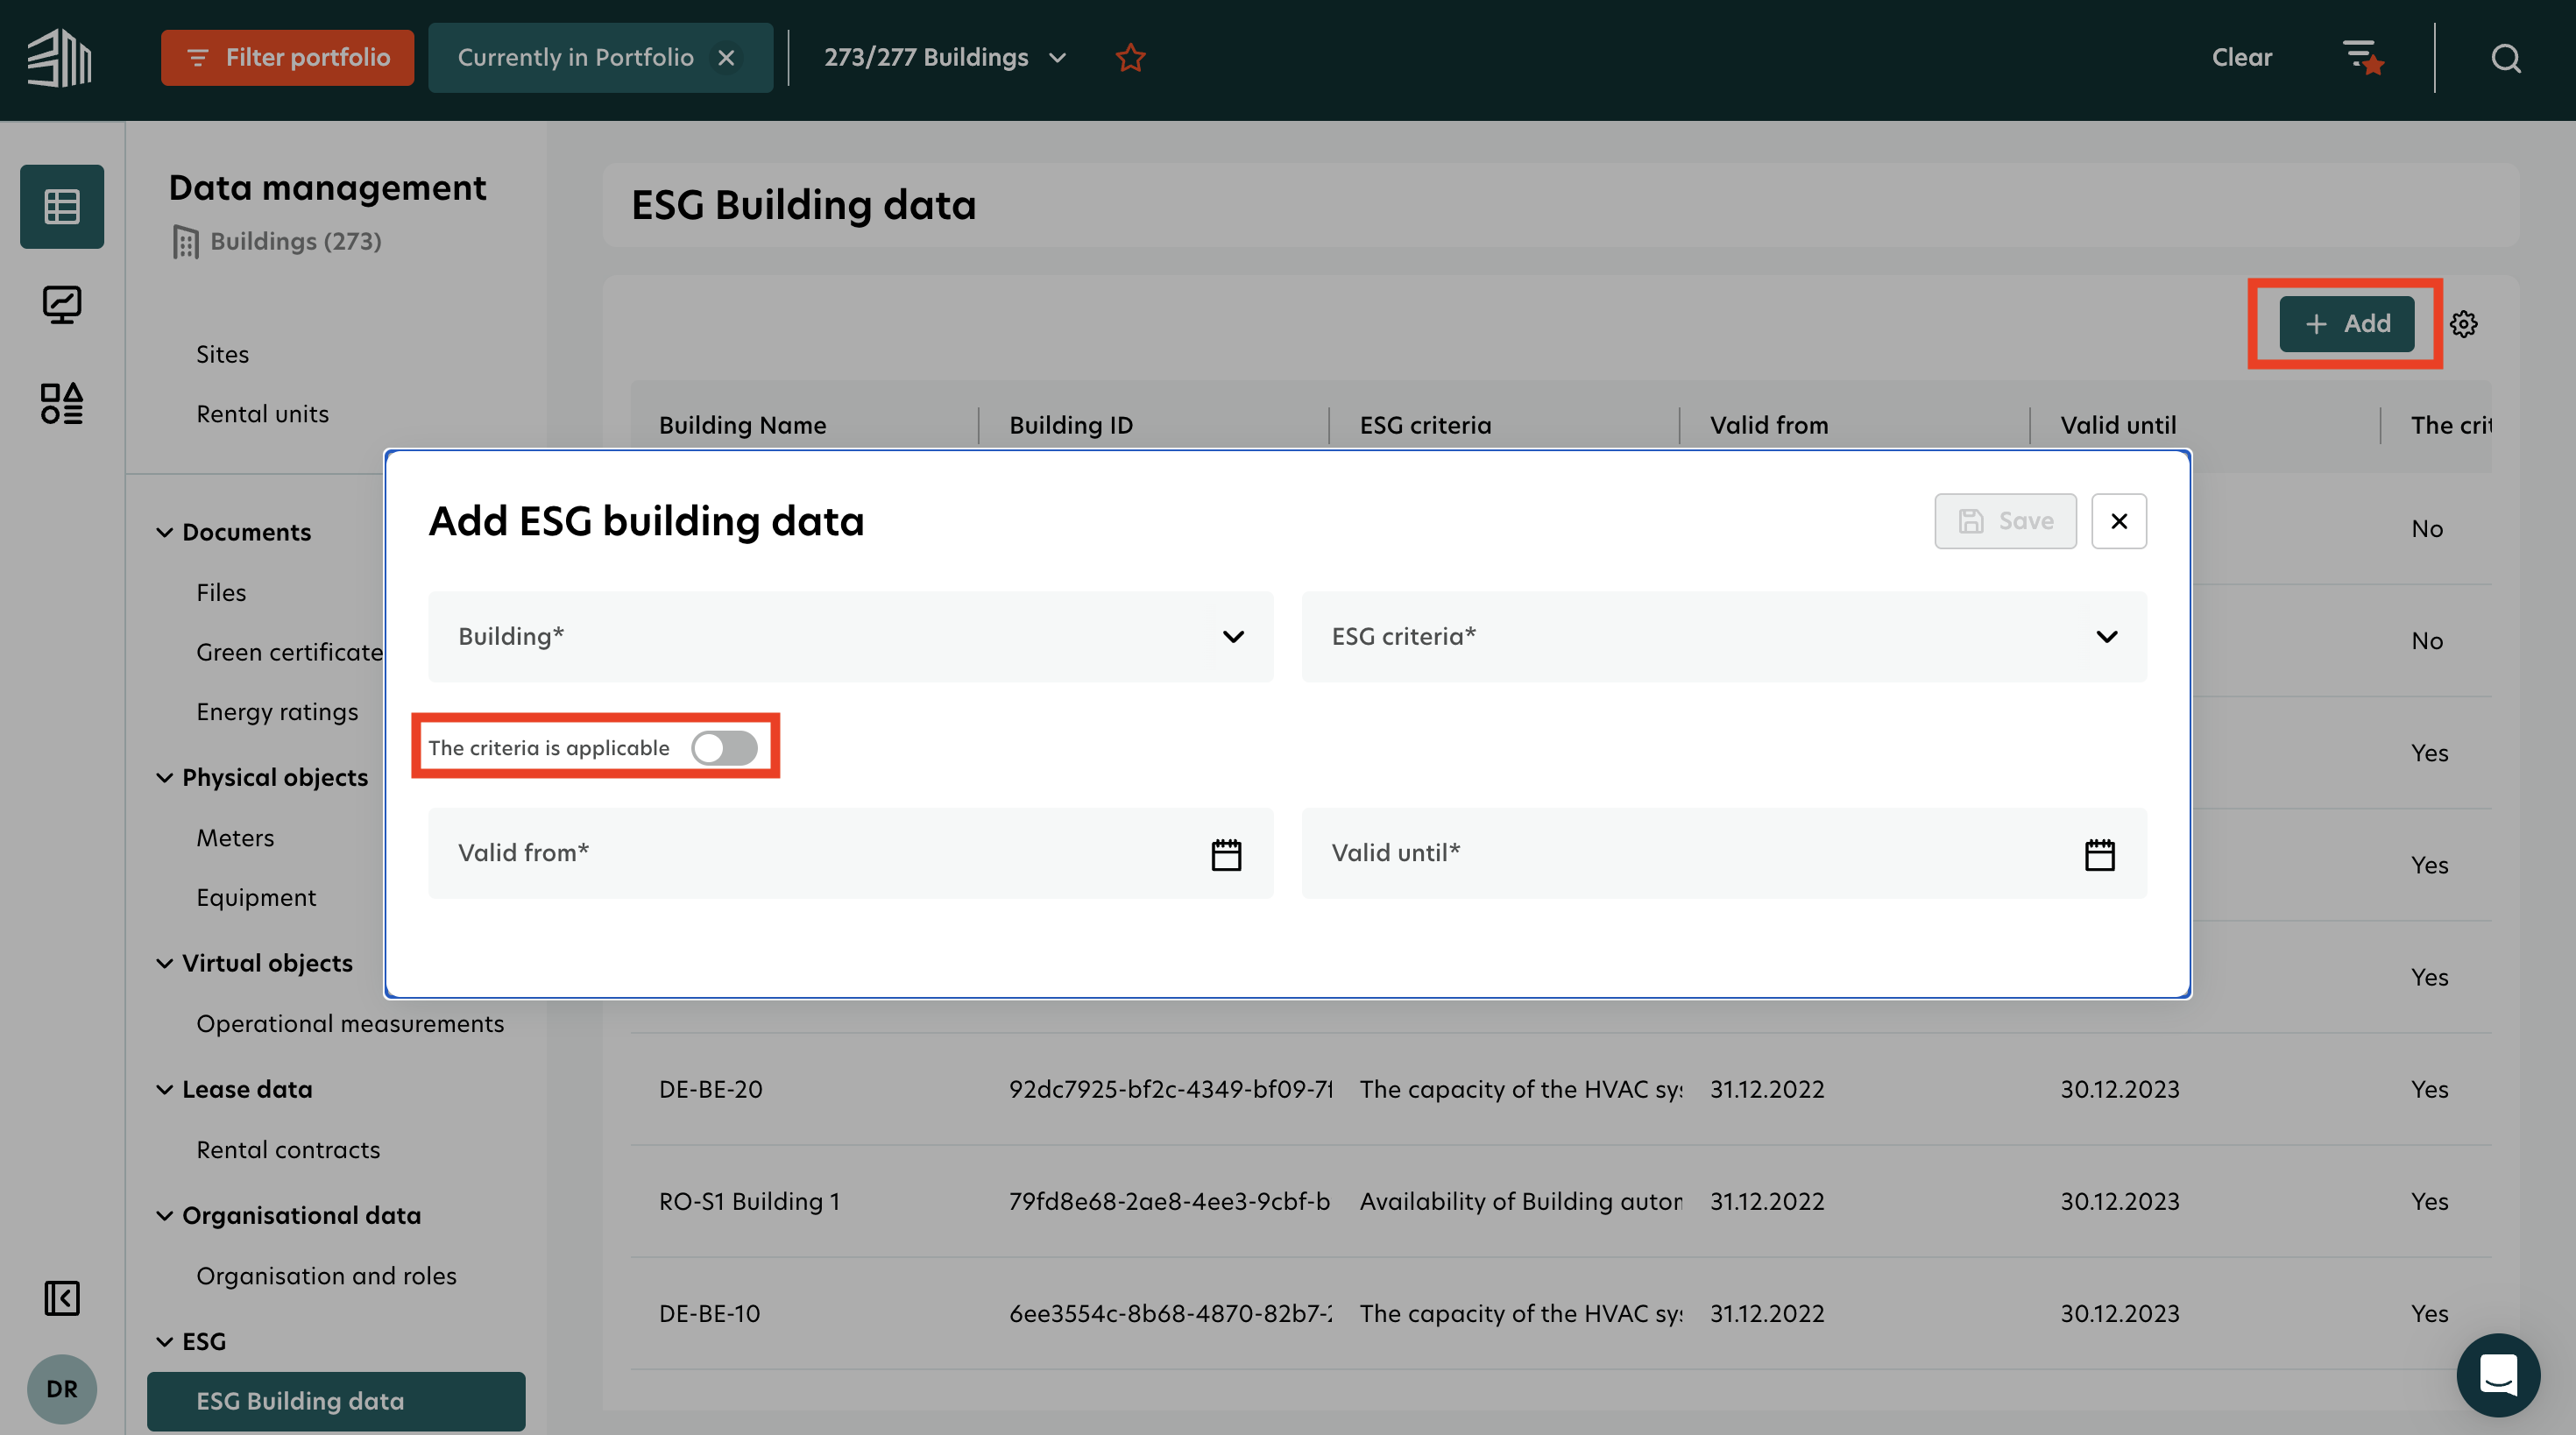Open Valid until calendar picker
Image resolution: width=2576 pixels, height=1435 pixels.
click(x=2099, y=854)
